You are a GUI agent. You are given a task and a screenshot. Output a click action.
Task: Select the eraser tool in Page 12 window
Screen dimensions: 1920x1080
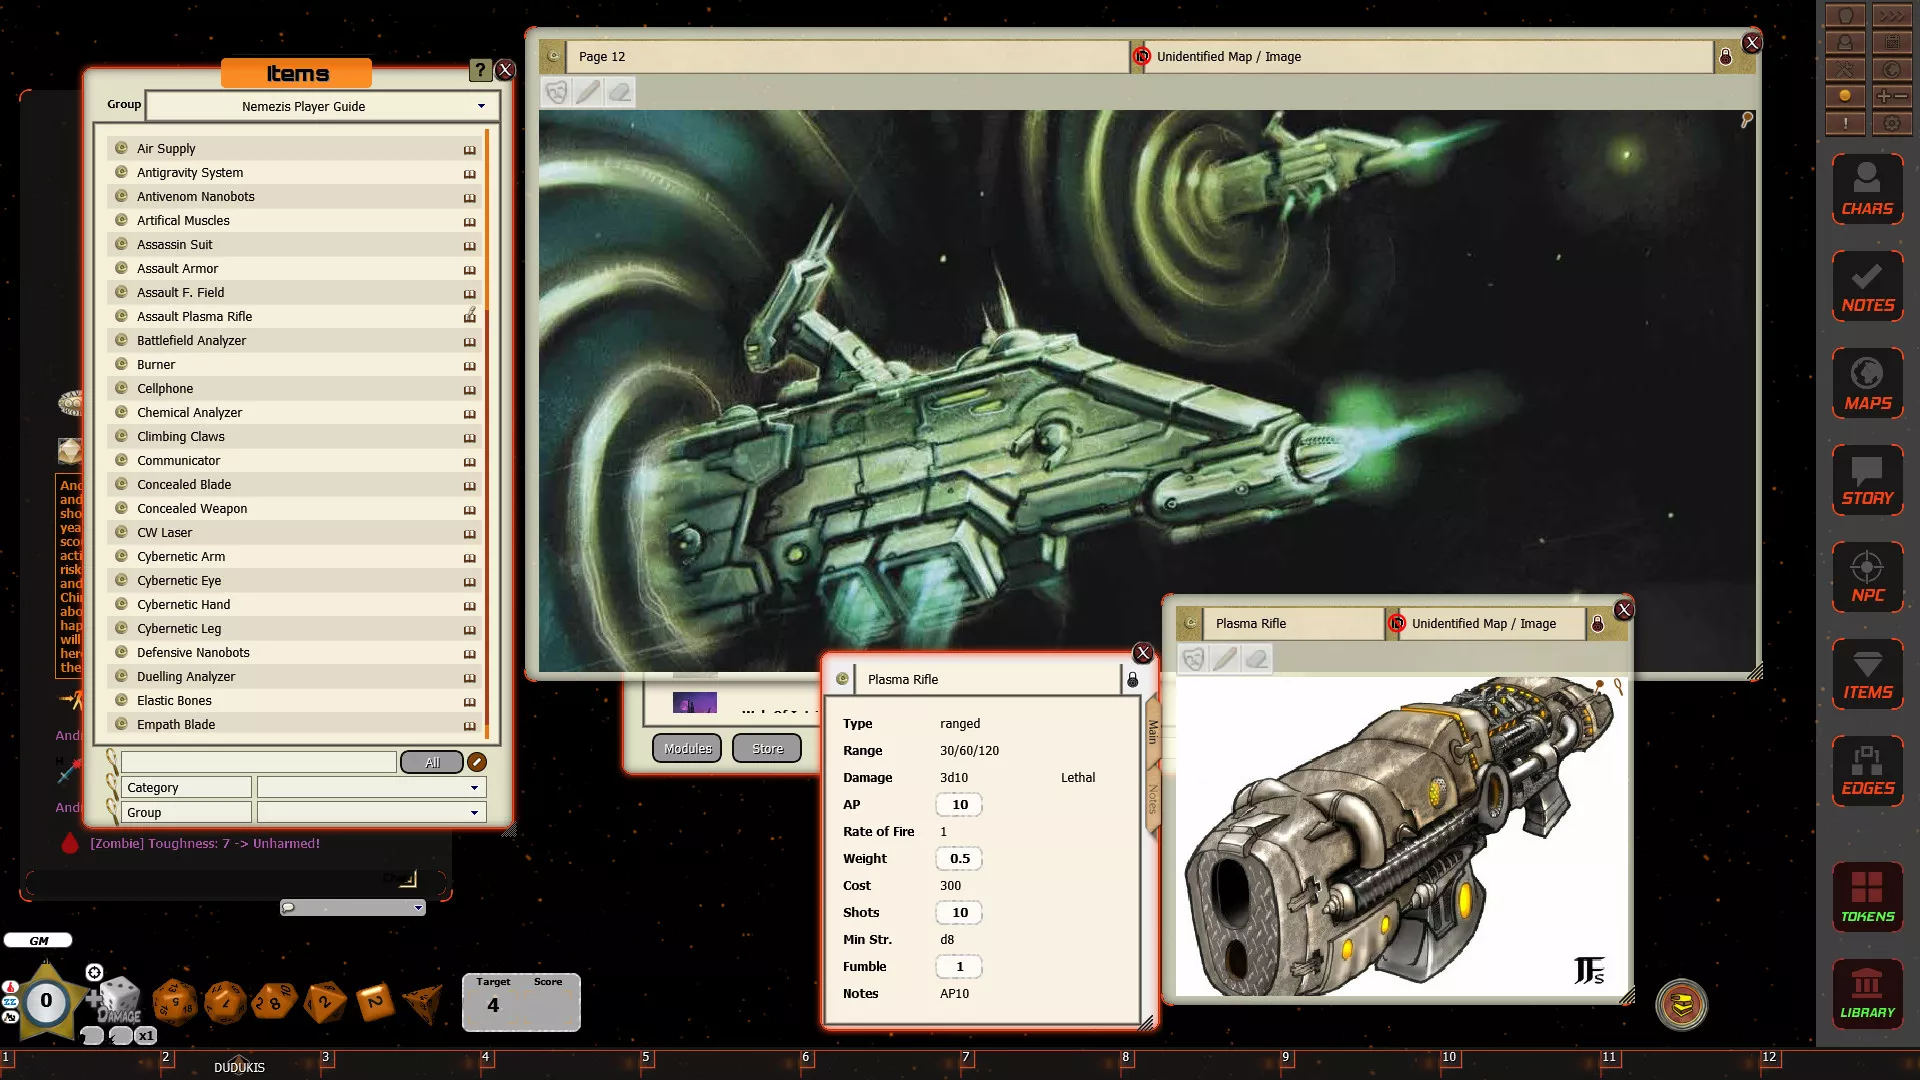point(620,93)
